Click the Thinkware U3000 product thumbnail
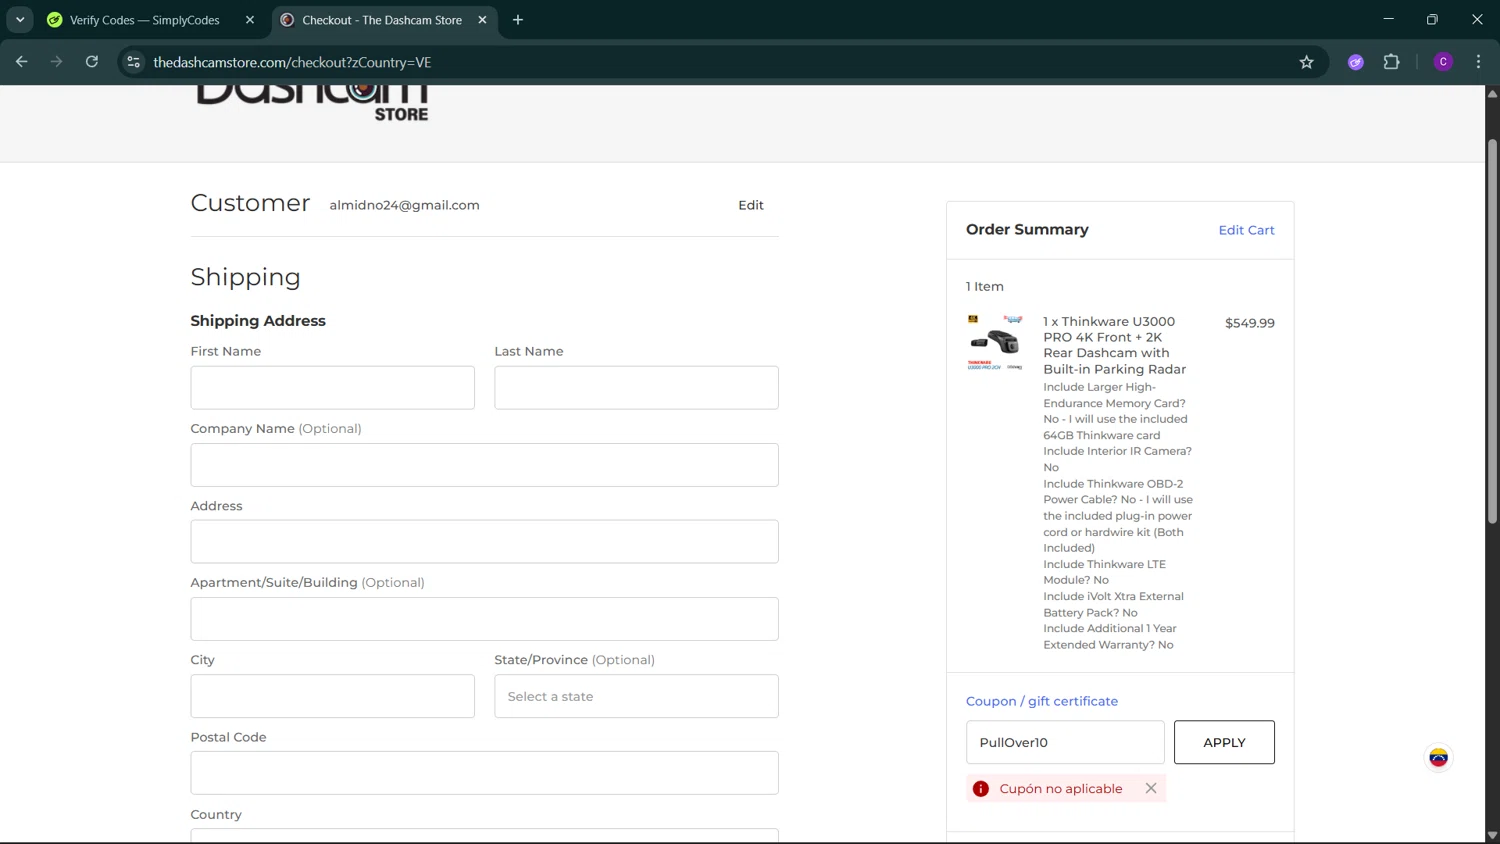The height and width of the screenshot is (844, 1500). pyautogui.click(x=995, y=343)
